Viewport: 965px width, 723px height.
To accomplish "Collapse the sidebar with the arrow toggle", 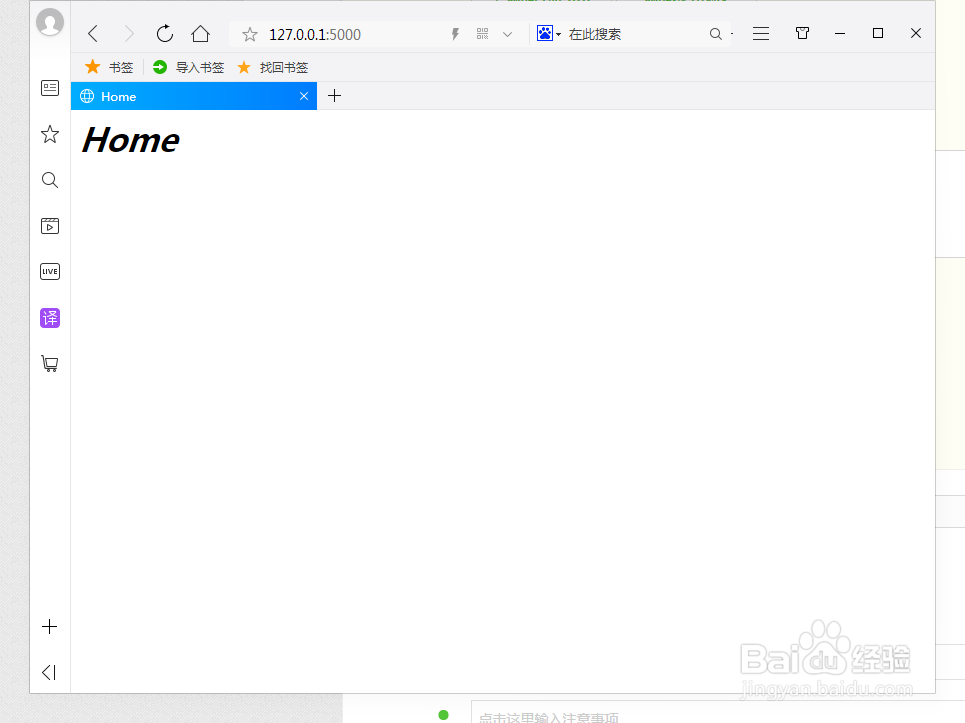I will pyautogui.click(x=49, y=672).
